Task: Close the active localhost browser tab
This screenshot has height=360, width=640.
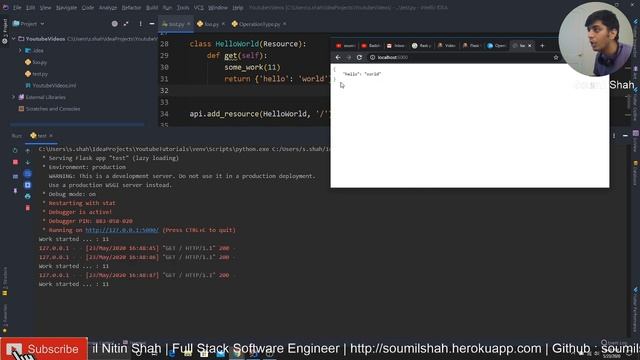Action: [530, 46]
